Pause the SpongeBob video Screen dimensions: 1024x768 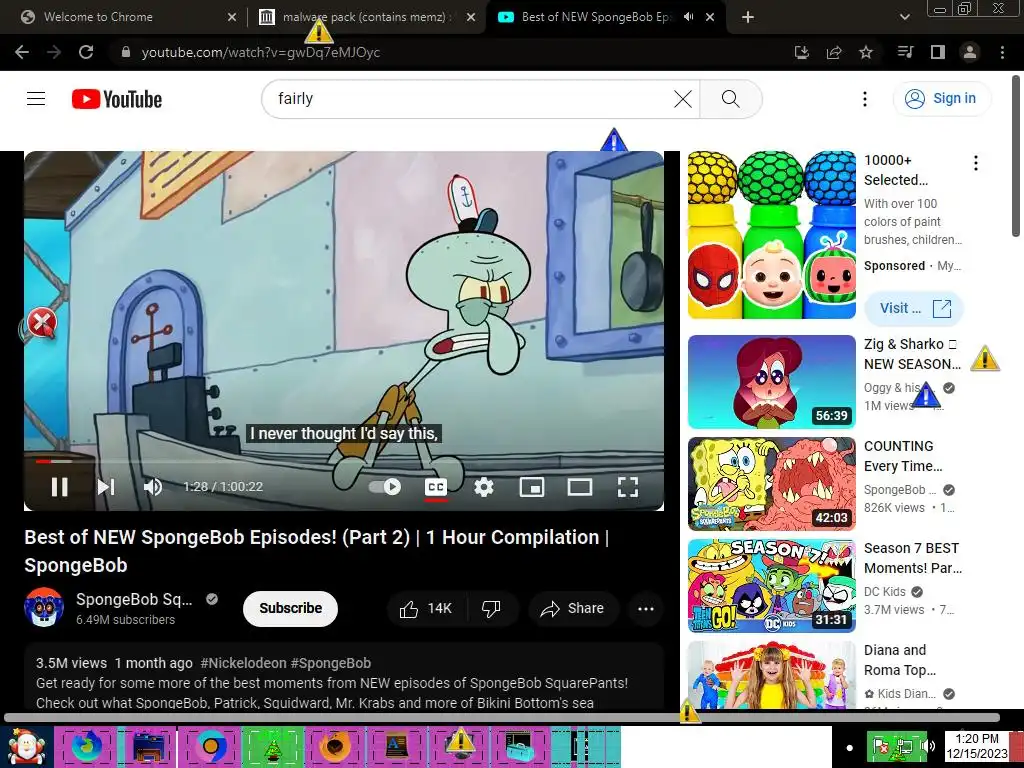click(59, 487)
